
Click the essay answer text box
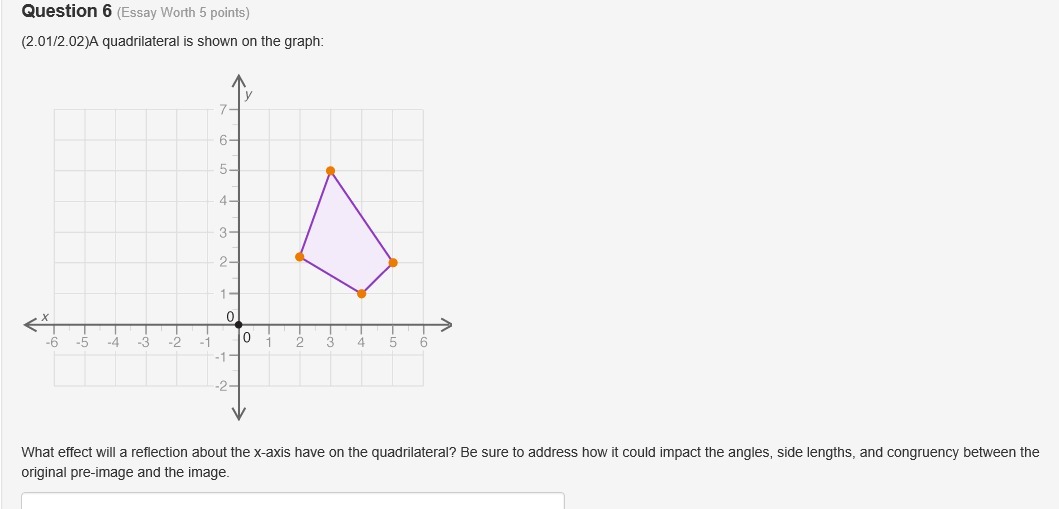[x=293, y=500]
